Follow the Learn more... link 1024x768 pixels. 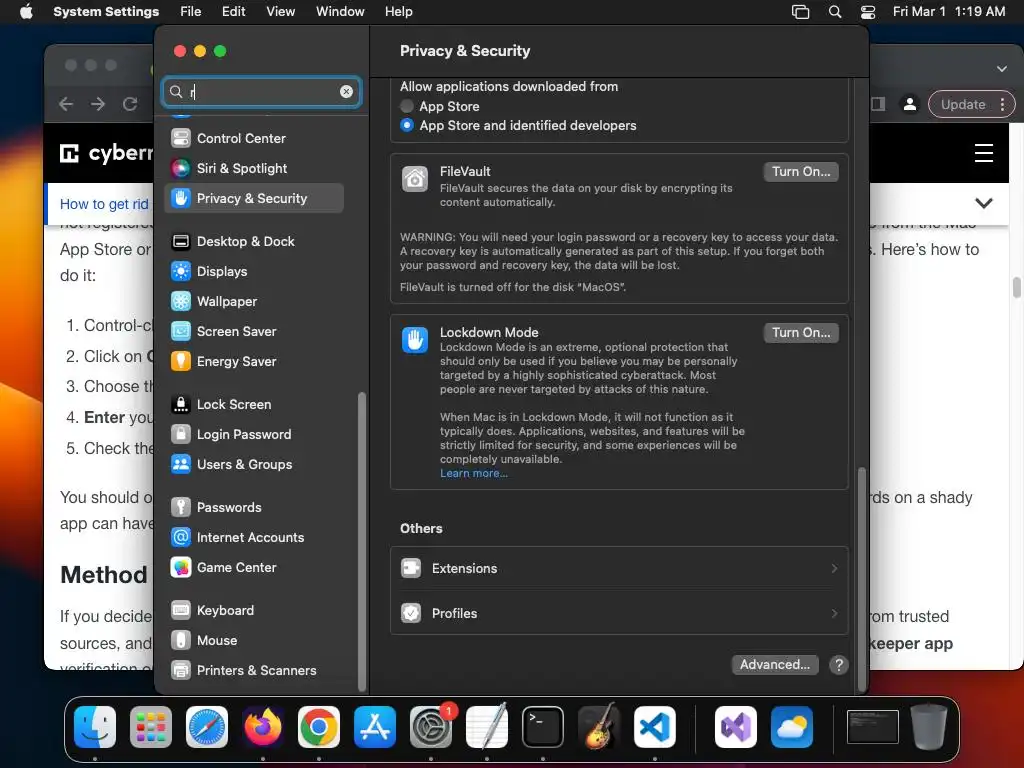pyautogui.click(x=473, y=473)
